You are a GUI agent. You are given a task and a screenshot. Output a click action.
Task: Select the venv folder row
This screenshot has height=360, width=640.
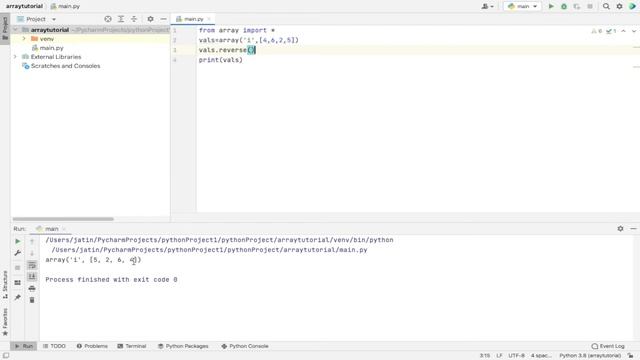[x=90, y=39]
